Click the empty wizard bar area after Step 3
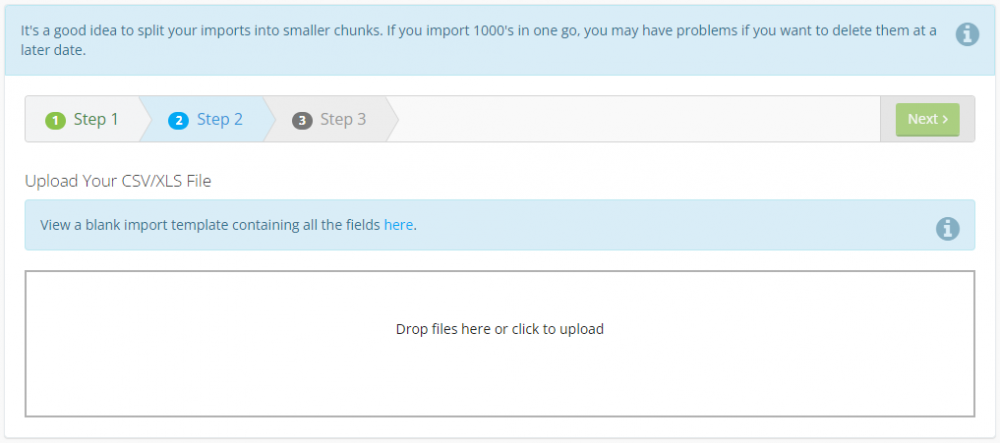1000x443 pixels. (640, 119)
